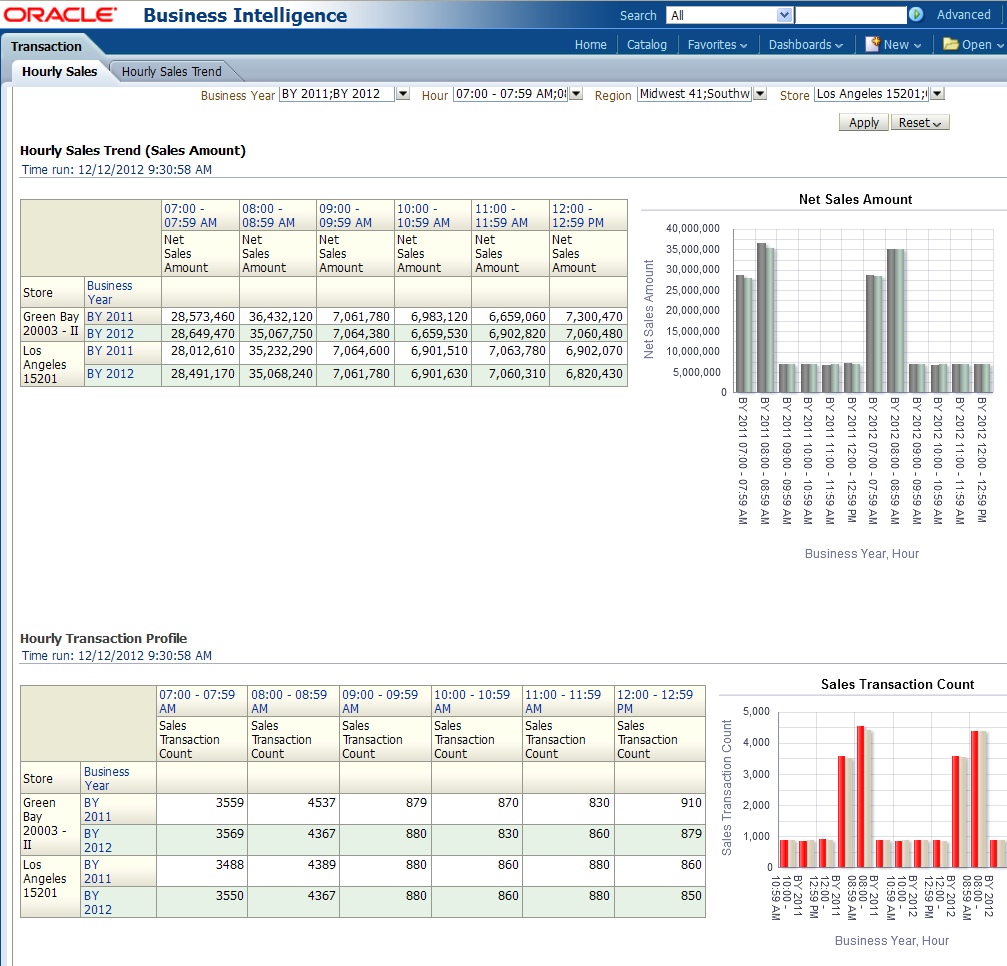Viewport: 1007px width, 966px height.
Task: Click into the search text field
Action: coord(850,15)
